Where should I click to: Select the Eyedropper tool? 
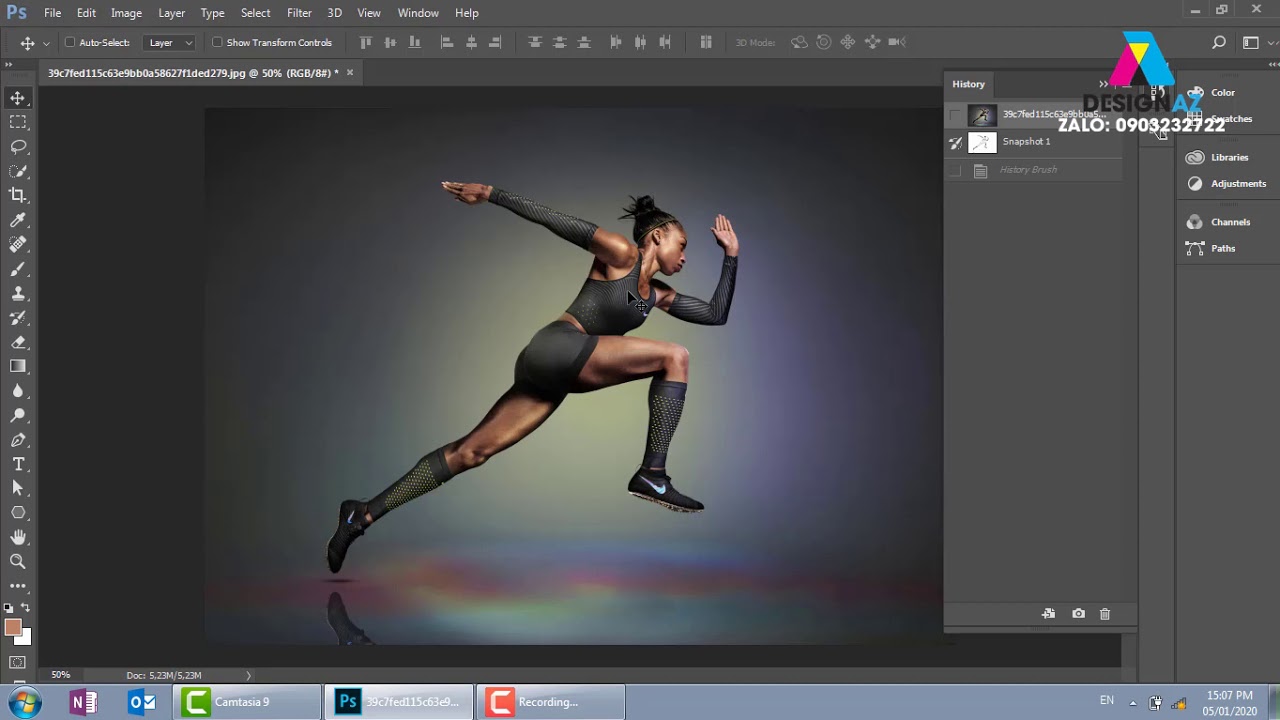tap(18, 220)
